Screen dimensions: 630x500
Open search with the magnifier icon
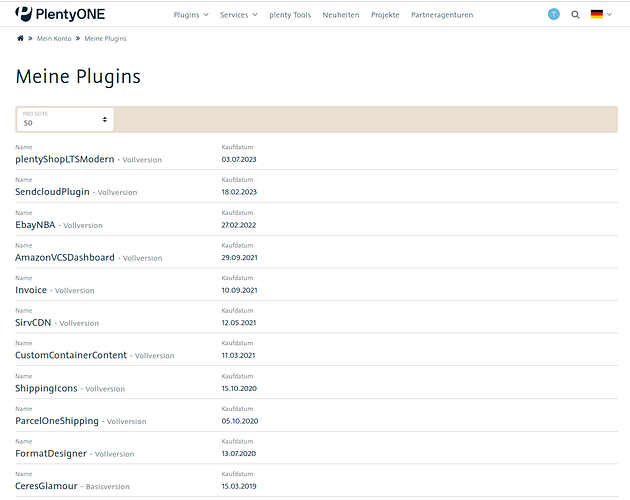coord(575,15)
